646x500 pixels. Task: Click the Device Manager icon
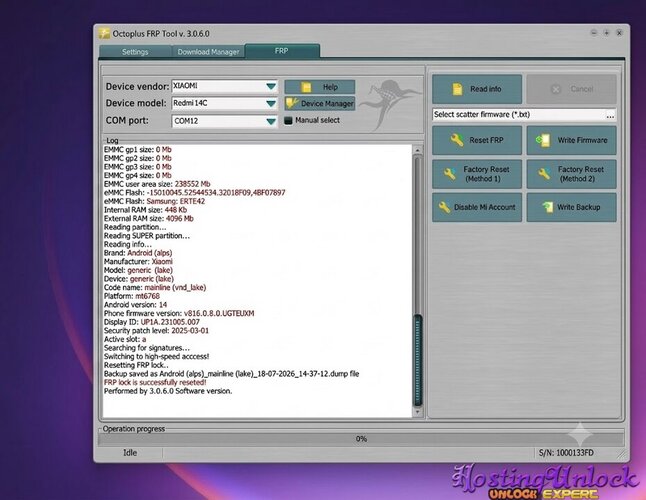(x=292, y=103)
